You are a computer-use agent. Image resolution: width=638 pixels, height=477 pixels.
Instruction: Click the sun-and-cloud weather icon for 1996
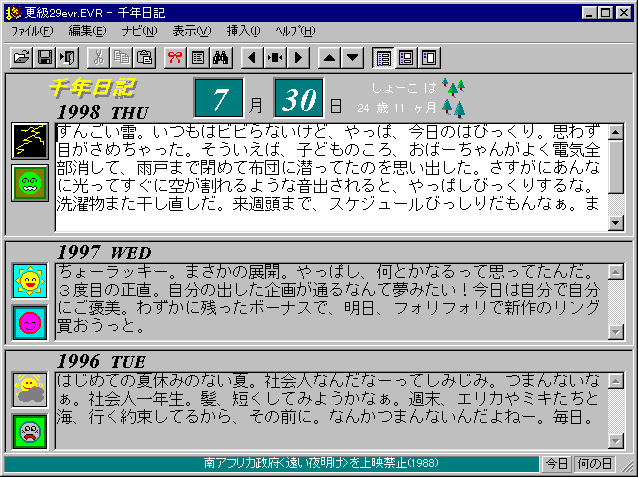coord(30,390)
